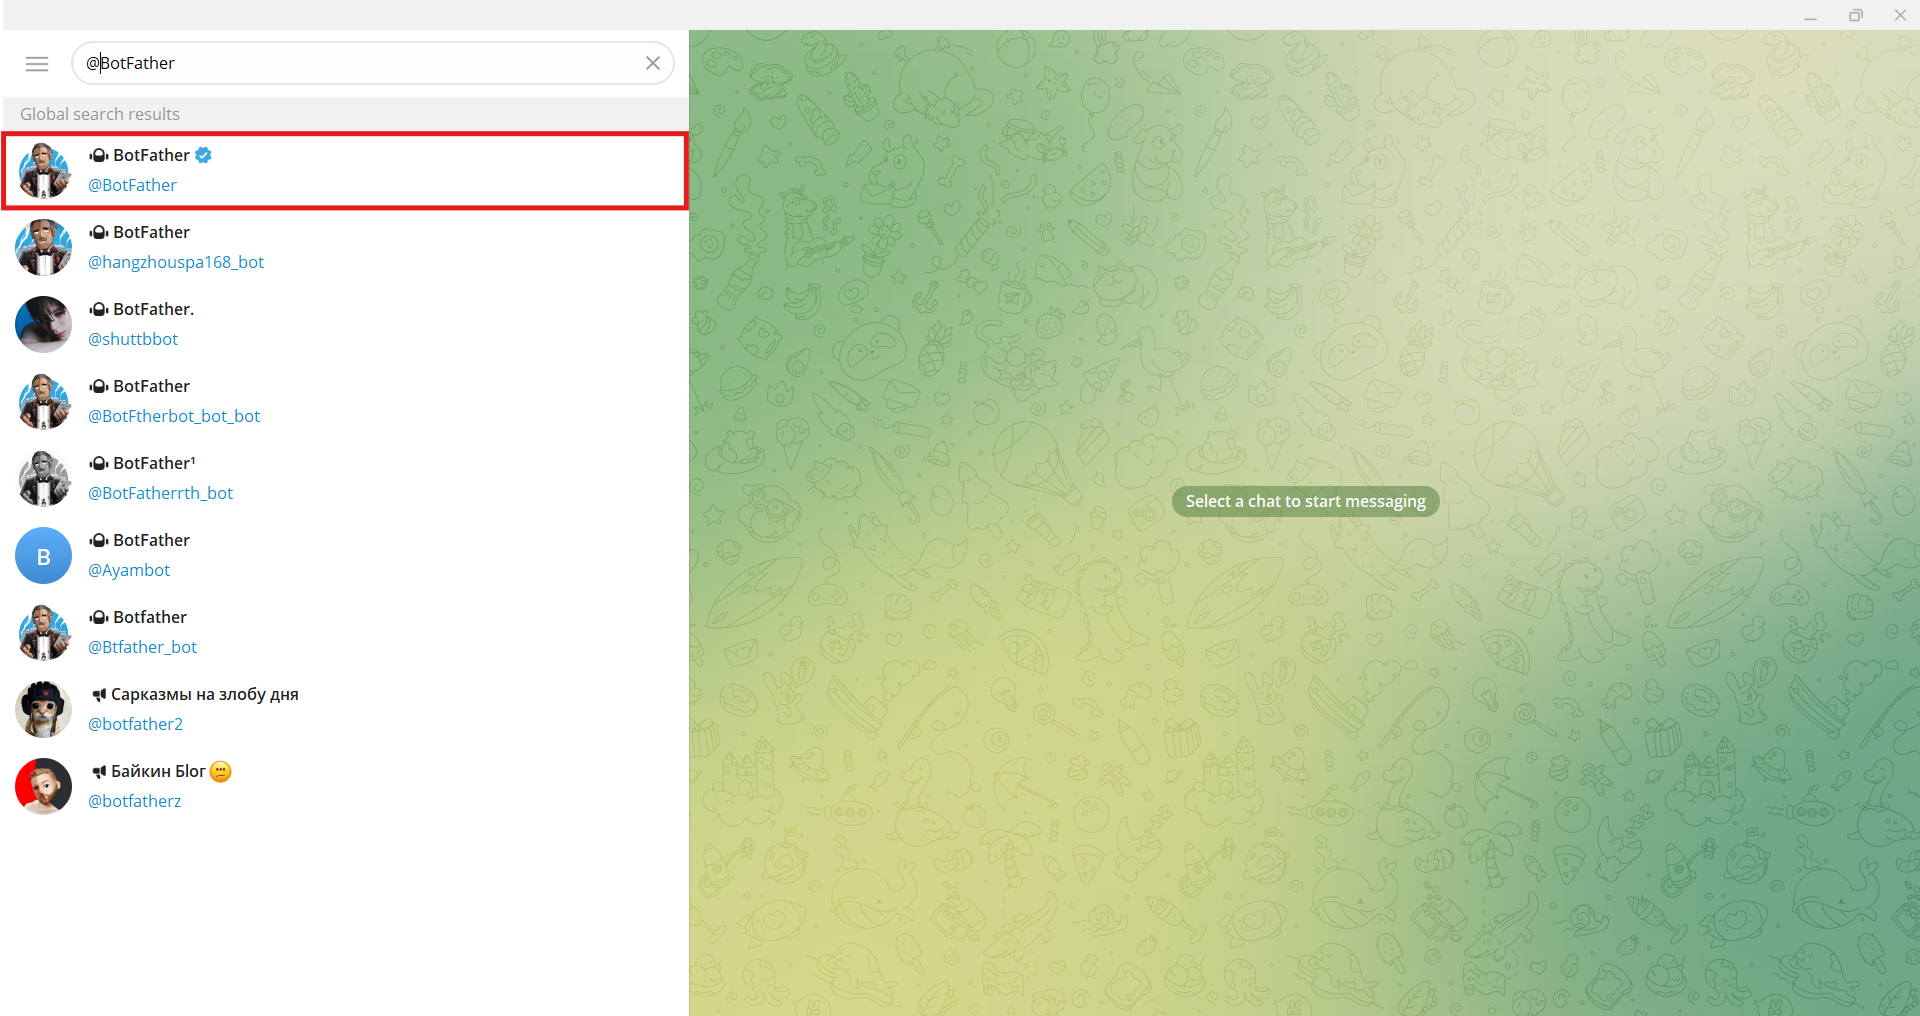Open the @Ayambot search result
Screen dimensions: 1920x1016
tap(345, 555)
